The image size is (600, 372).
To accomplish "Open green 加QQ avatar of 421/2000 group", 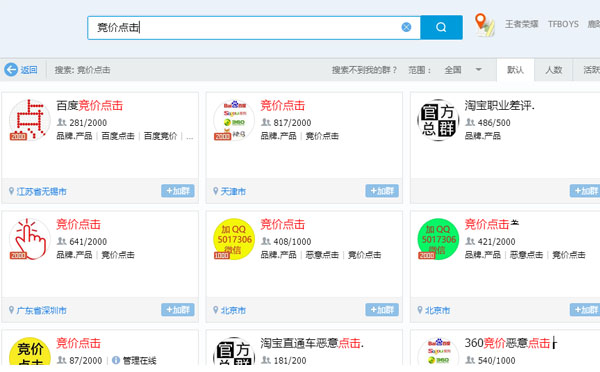I will click(x=438, y=239).
